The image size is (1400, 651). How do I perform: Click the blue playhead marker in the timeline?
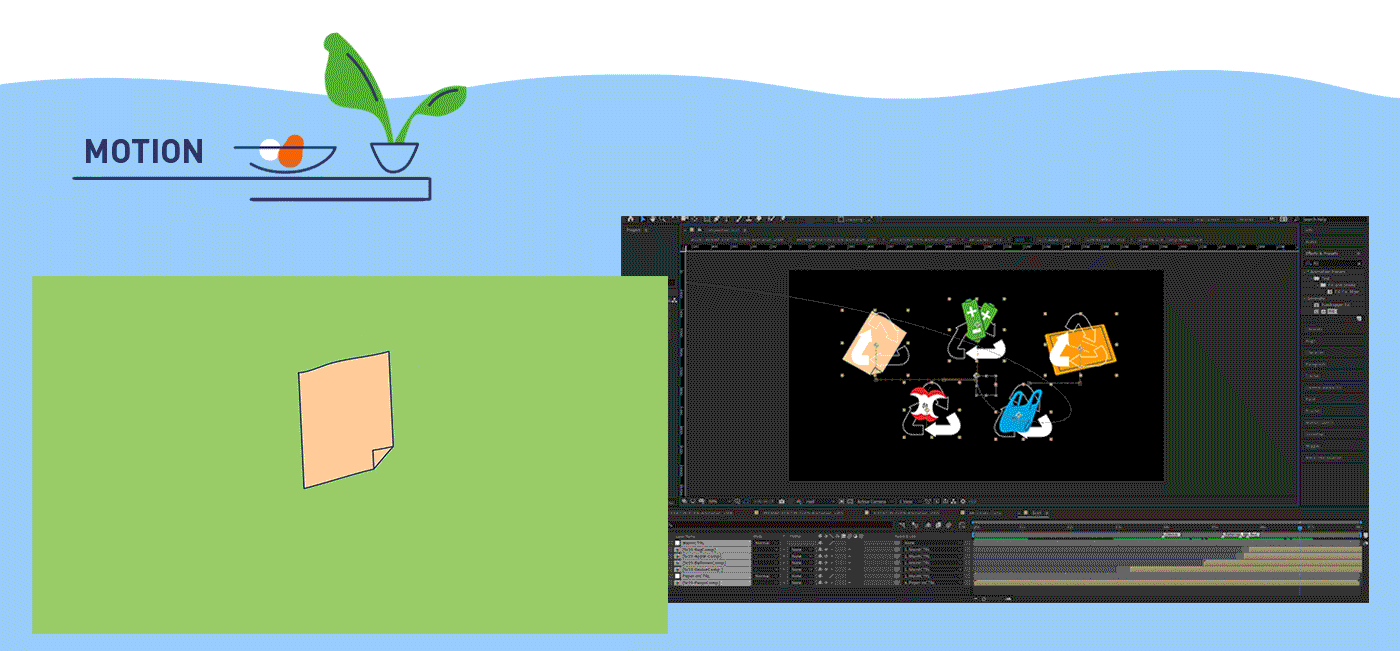pos(1299,527)
